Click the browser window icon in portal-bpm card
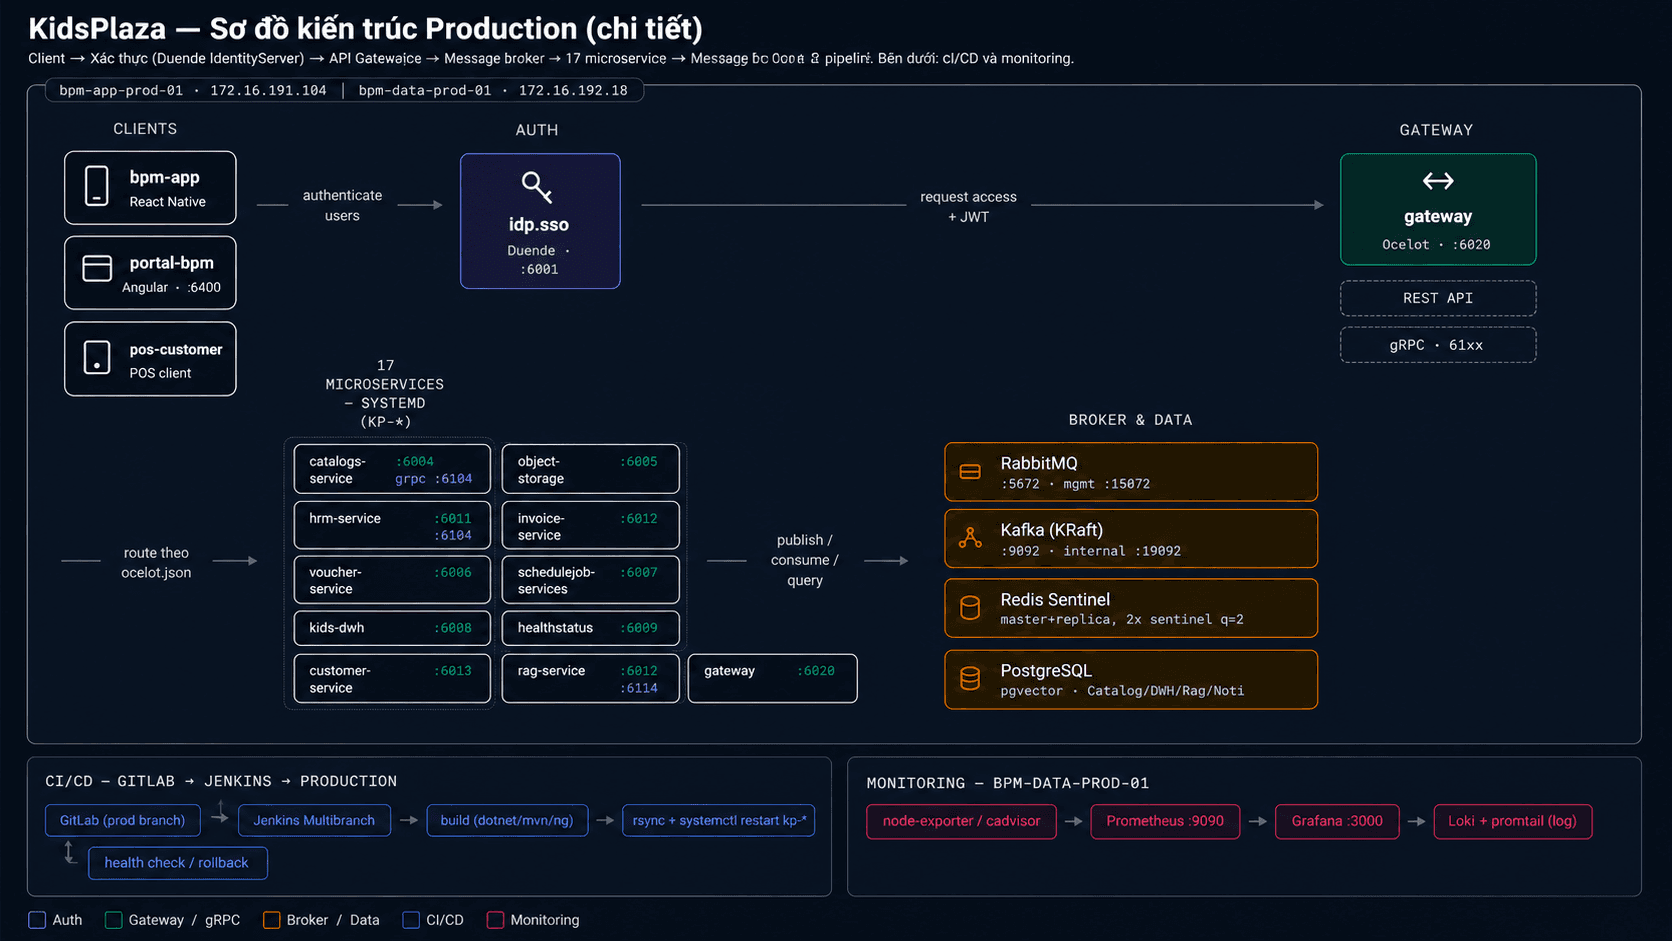1672x941 pixels. (x=97, y=268)
